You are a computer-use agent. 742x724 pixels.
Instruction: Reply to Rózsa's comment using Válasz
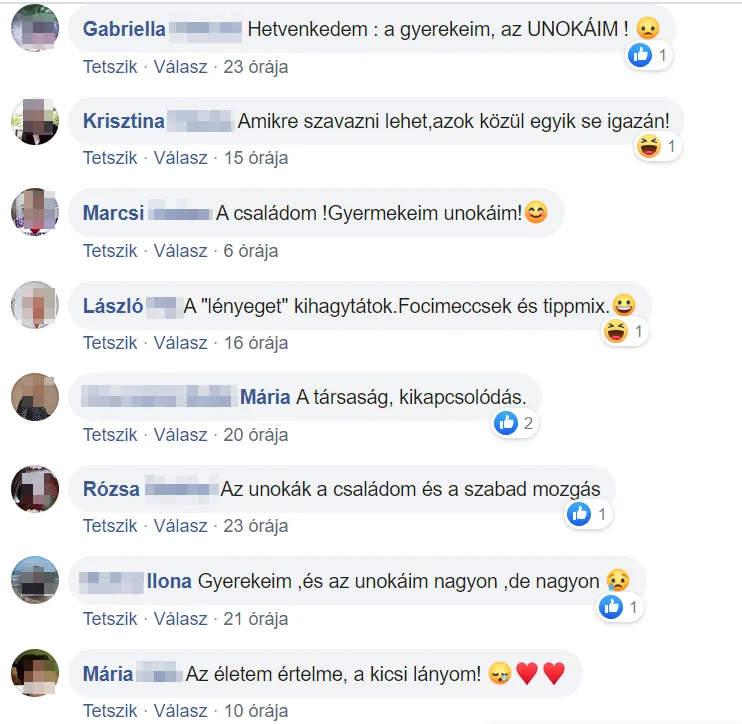click(180, 526)
